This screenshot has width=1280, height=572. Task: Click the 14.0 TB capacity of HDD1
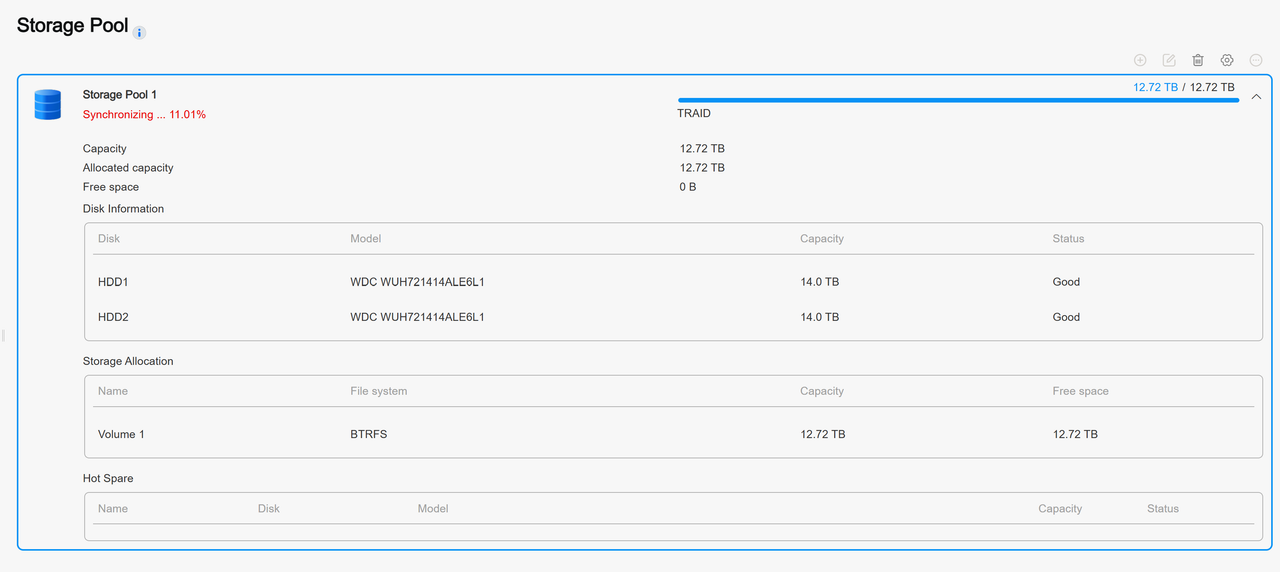coord(820,282)
